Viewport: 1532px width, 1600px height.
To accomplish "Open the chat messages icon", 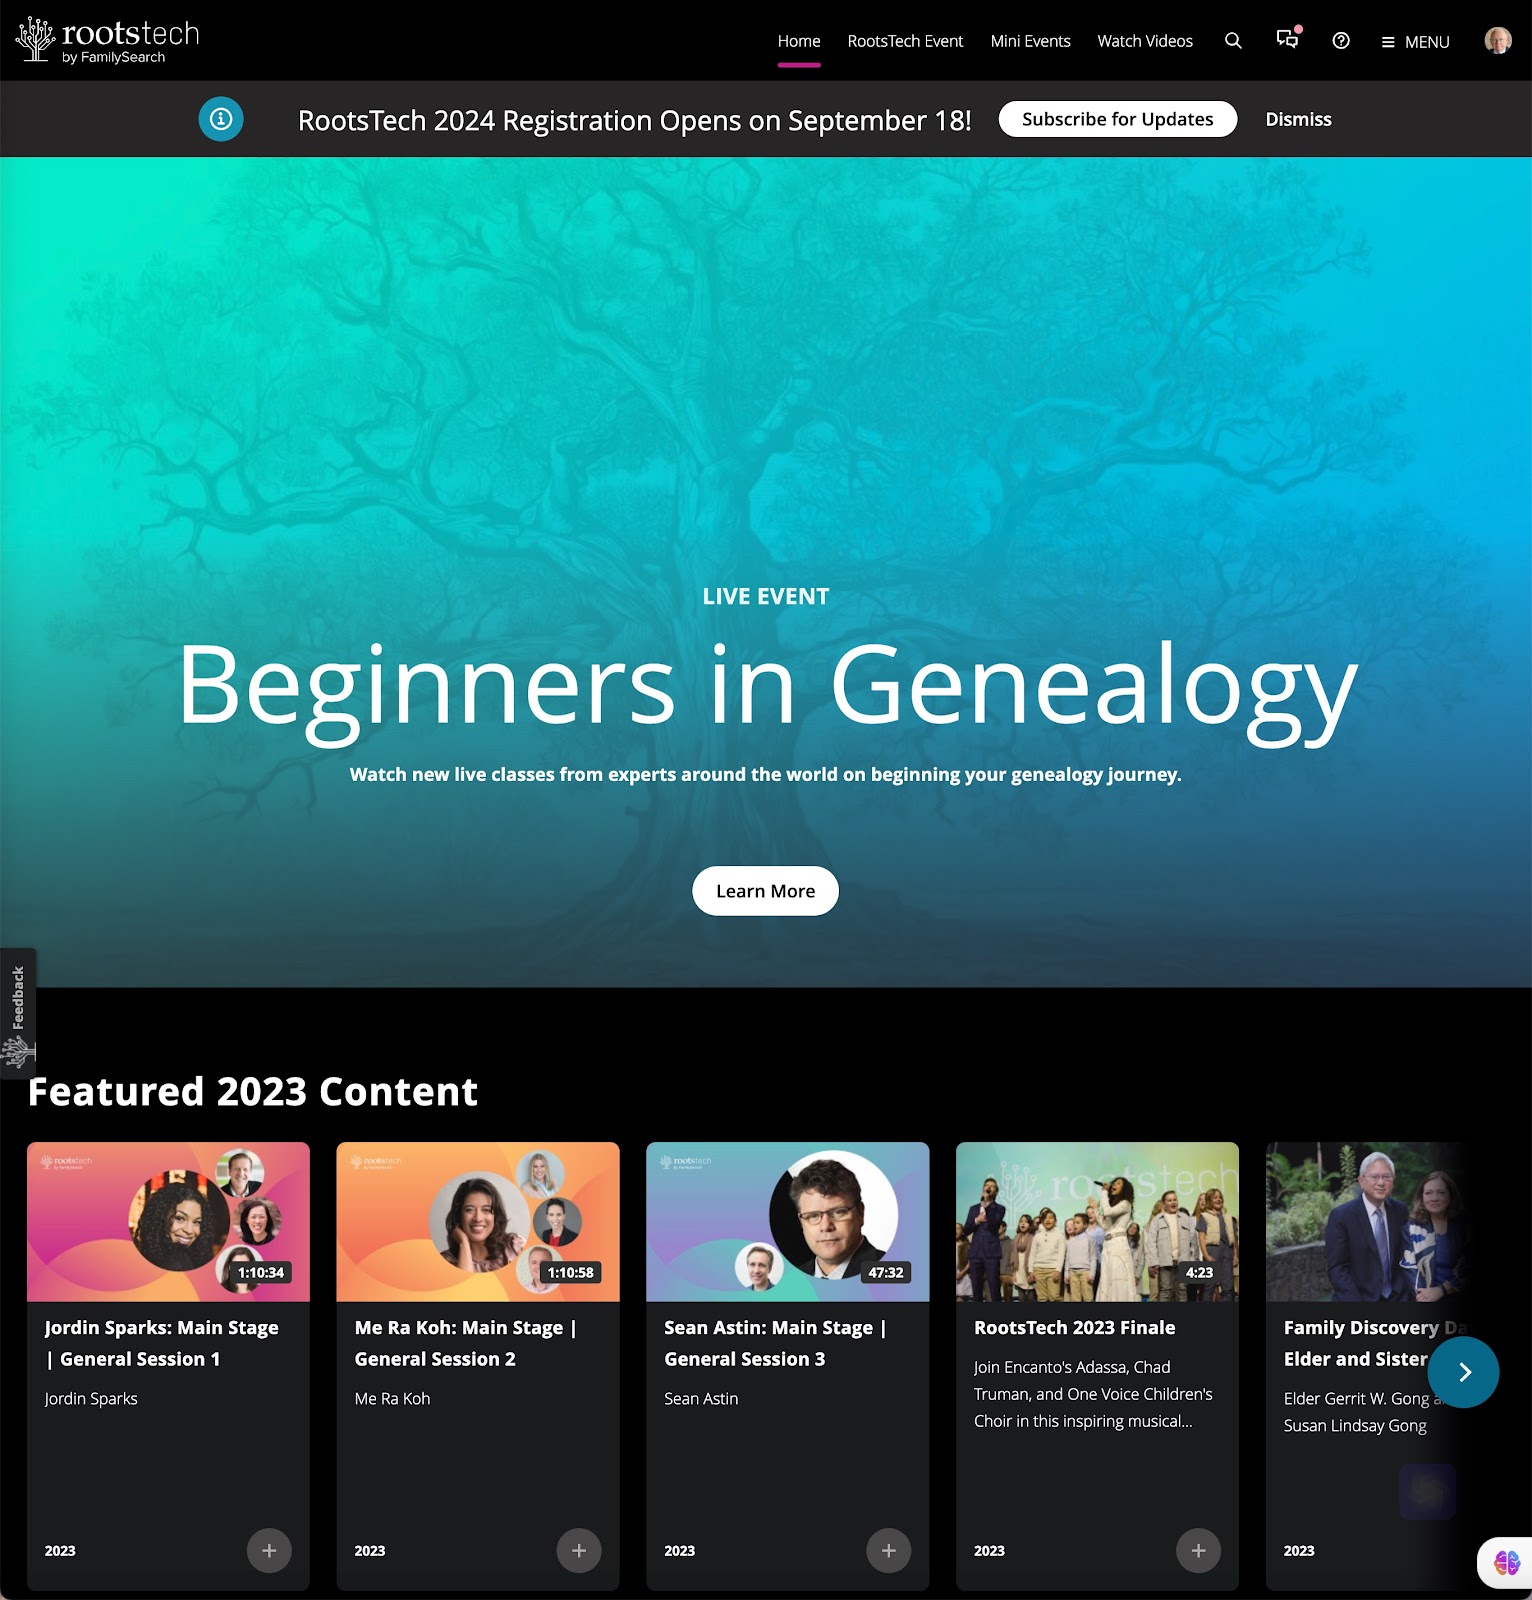I will coord(1288,39).
